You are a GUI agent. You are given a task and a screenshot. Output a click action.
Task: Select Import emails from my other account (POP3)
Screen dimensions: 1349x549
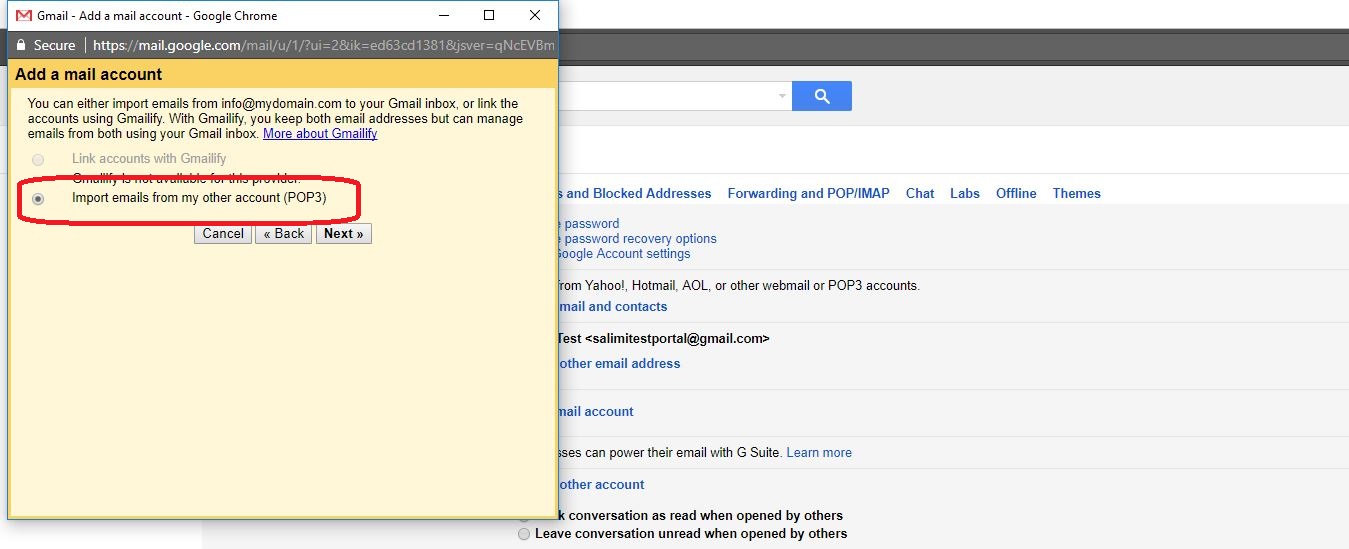pyautogui.click(x=38, y=199)
